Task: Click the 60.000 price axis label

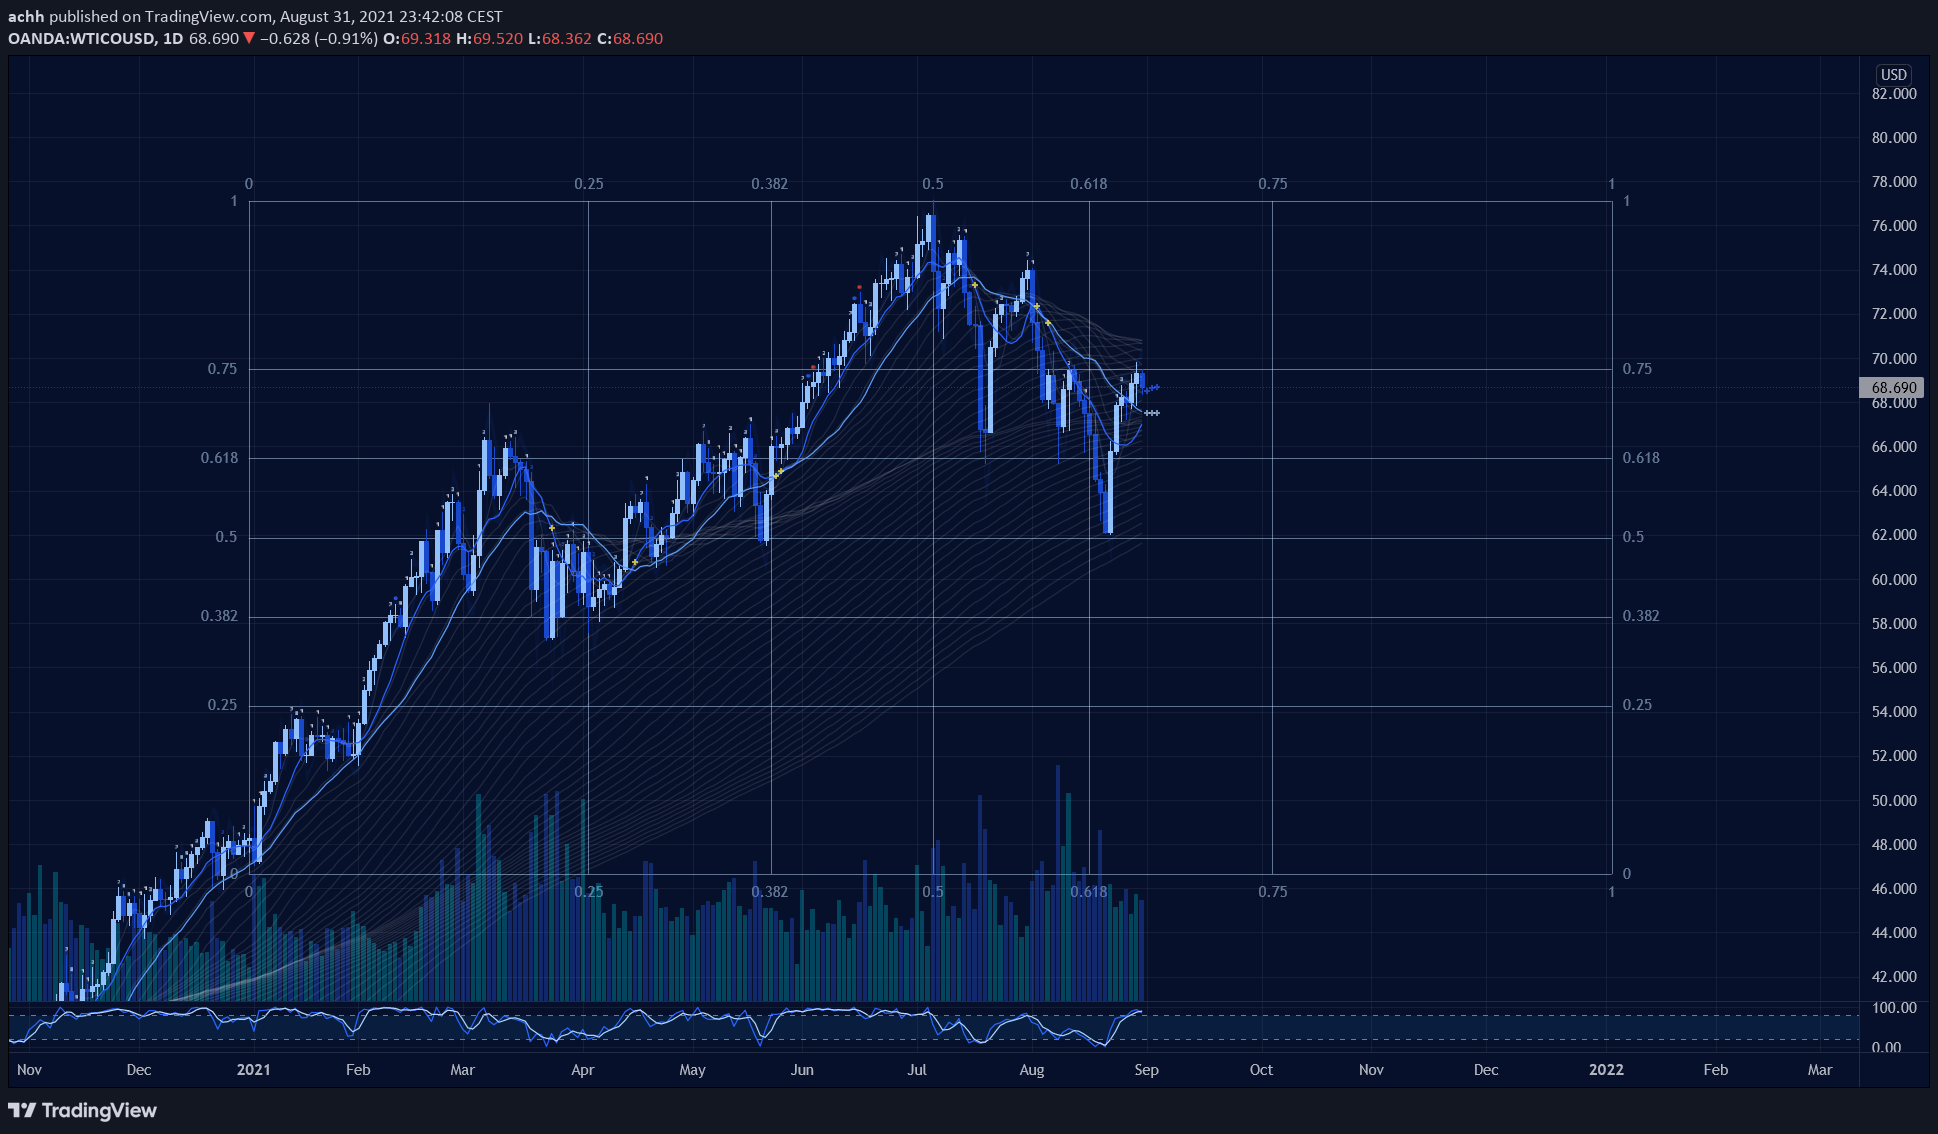Action: click(1894, 579)
